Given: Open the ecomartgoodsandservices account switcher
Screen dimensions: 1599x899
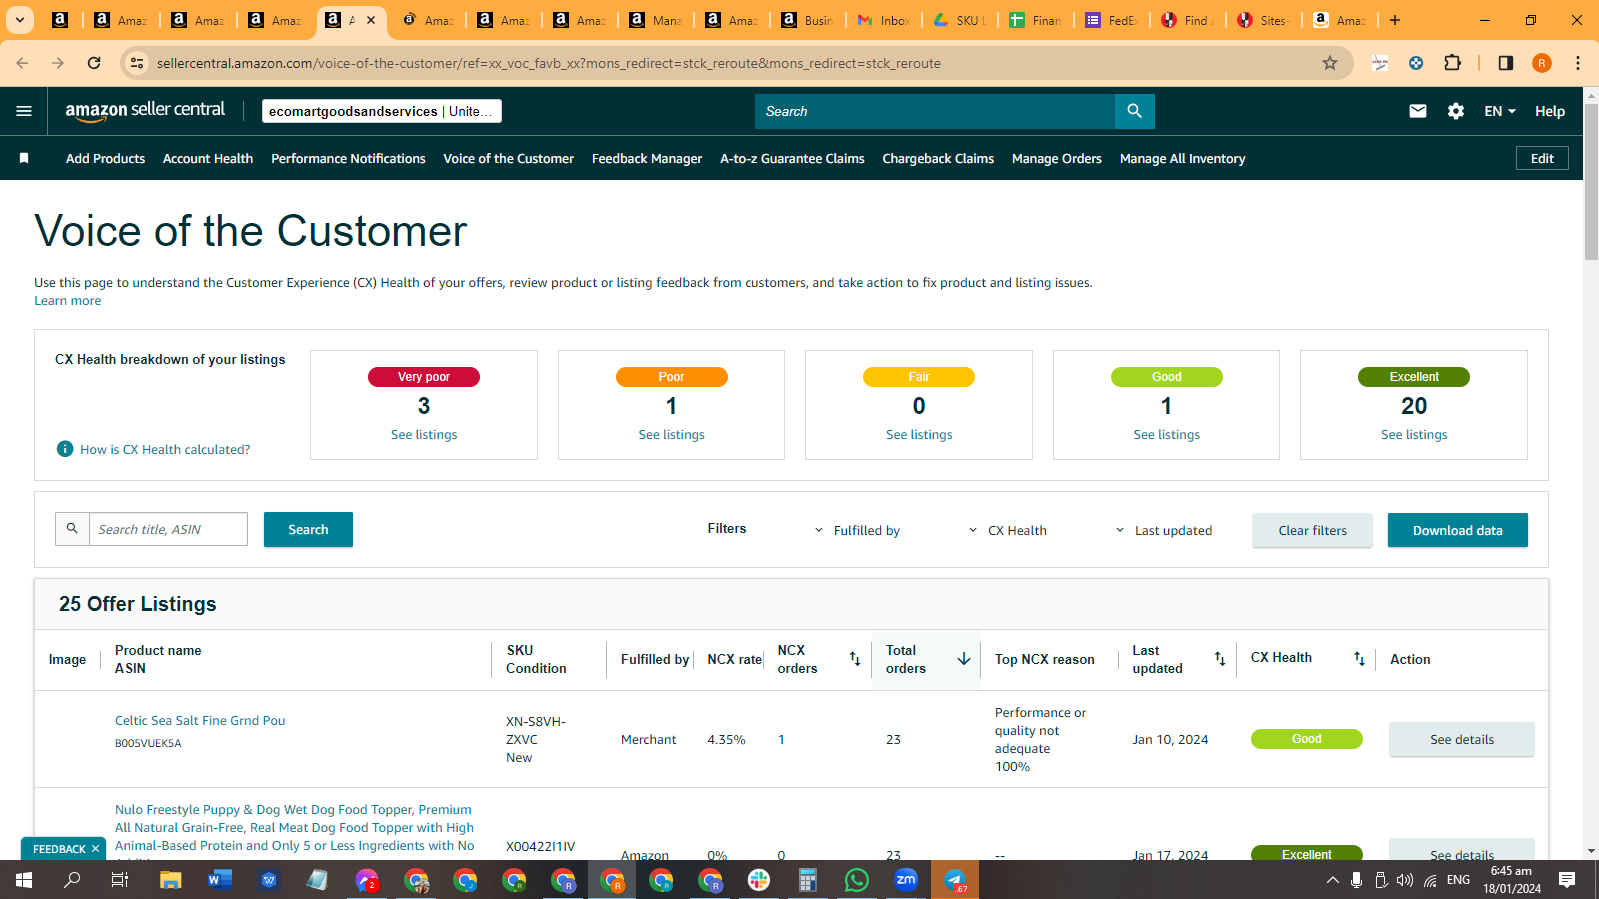Looking at the screenshot, I should (x=382, y=111).
